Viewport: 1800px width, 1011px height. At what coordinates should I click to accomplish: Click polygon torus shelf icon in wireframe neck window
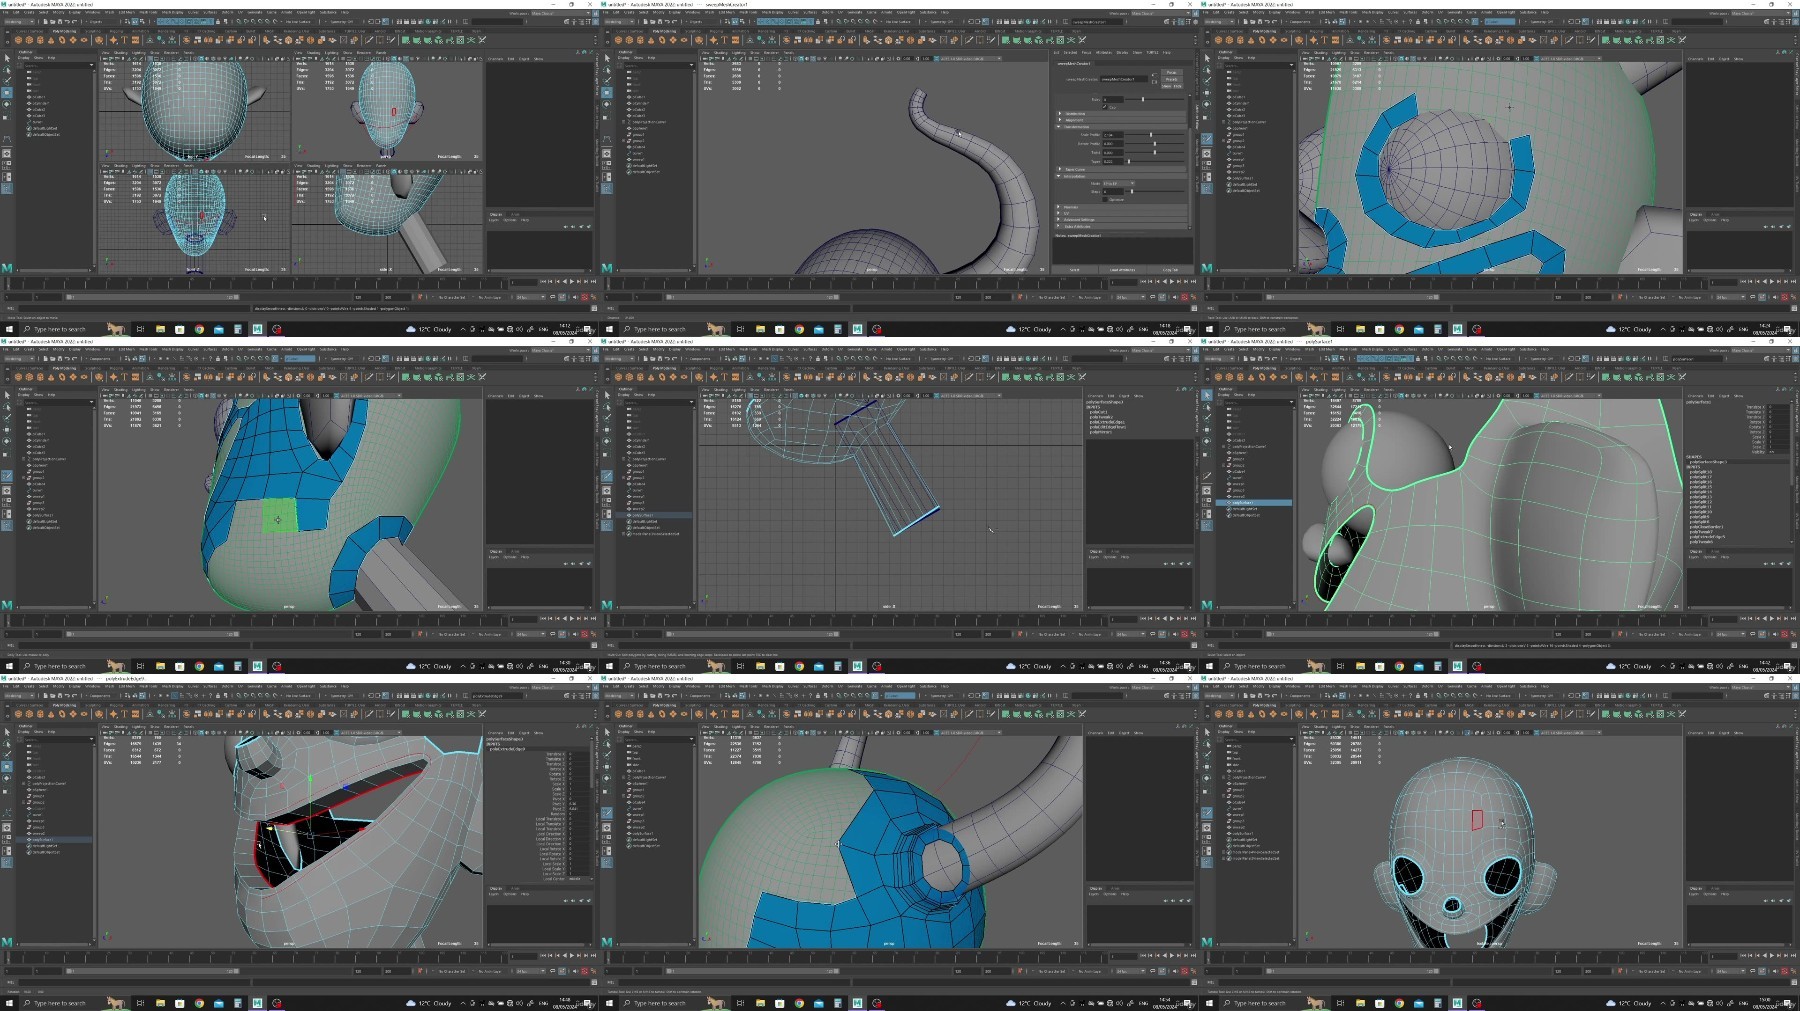[x=662, y=377]
